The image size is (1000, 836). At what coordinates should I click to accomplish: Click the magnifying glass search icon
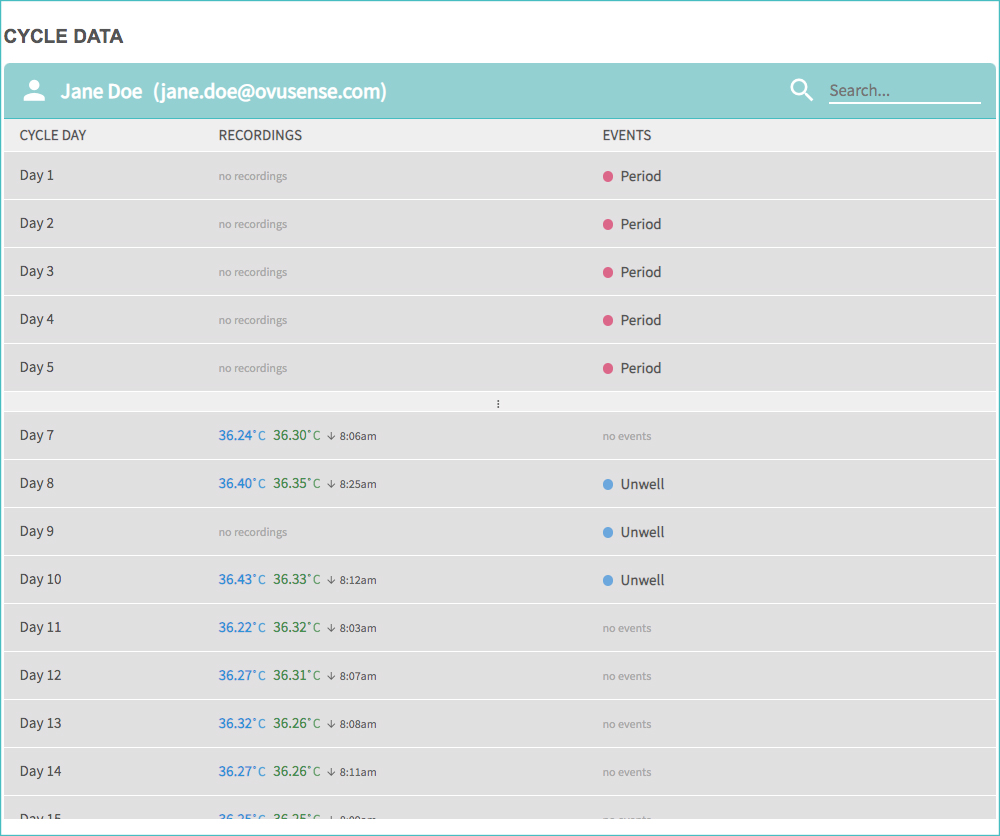coord(802,90)
